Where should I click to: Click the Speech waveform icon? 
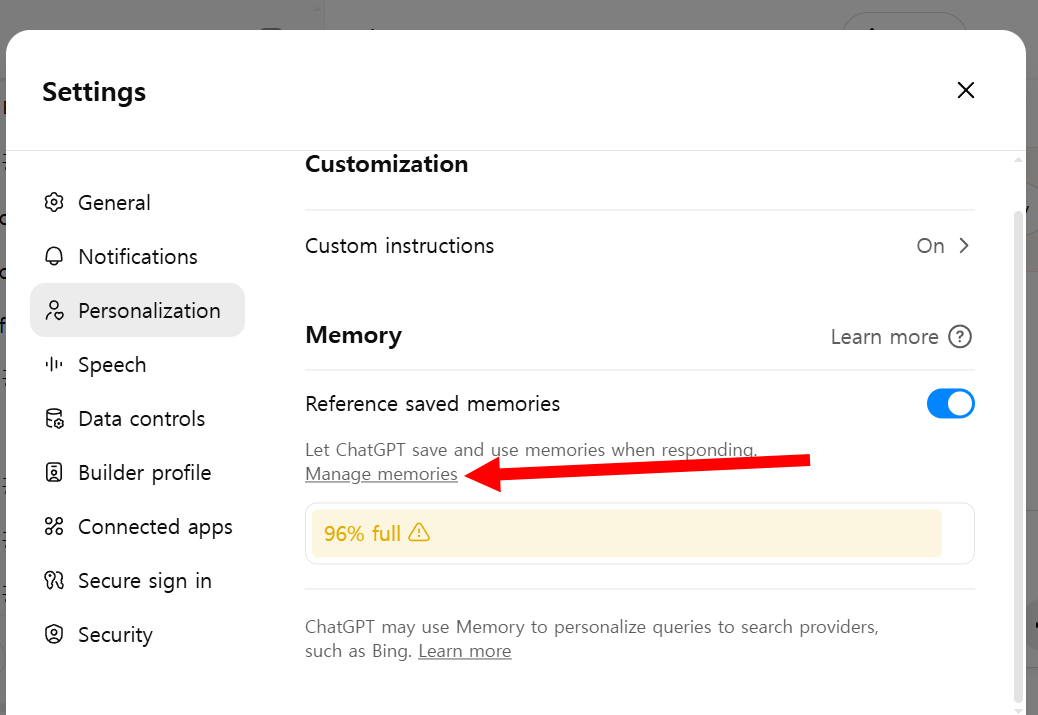54,364
